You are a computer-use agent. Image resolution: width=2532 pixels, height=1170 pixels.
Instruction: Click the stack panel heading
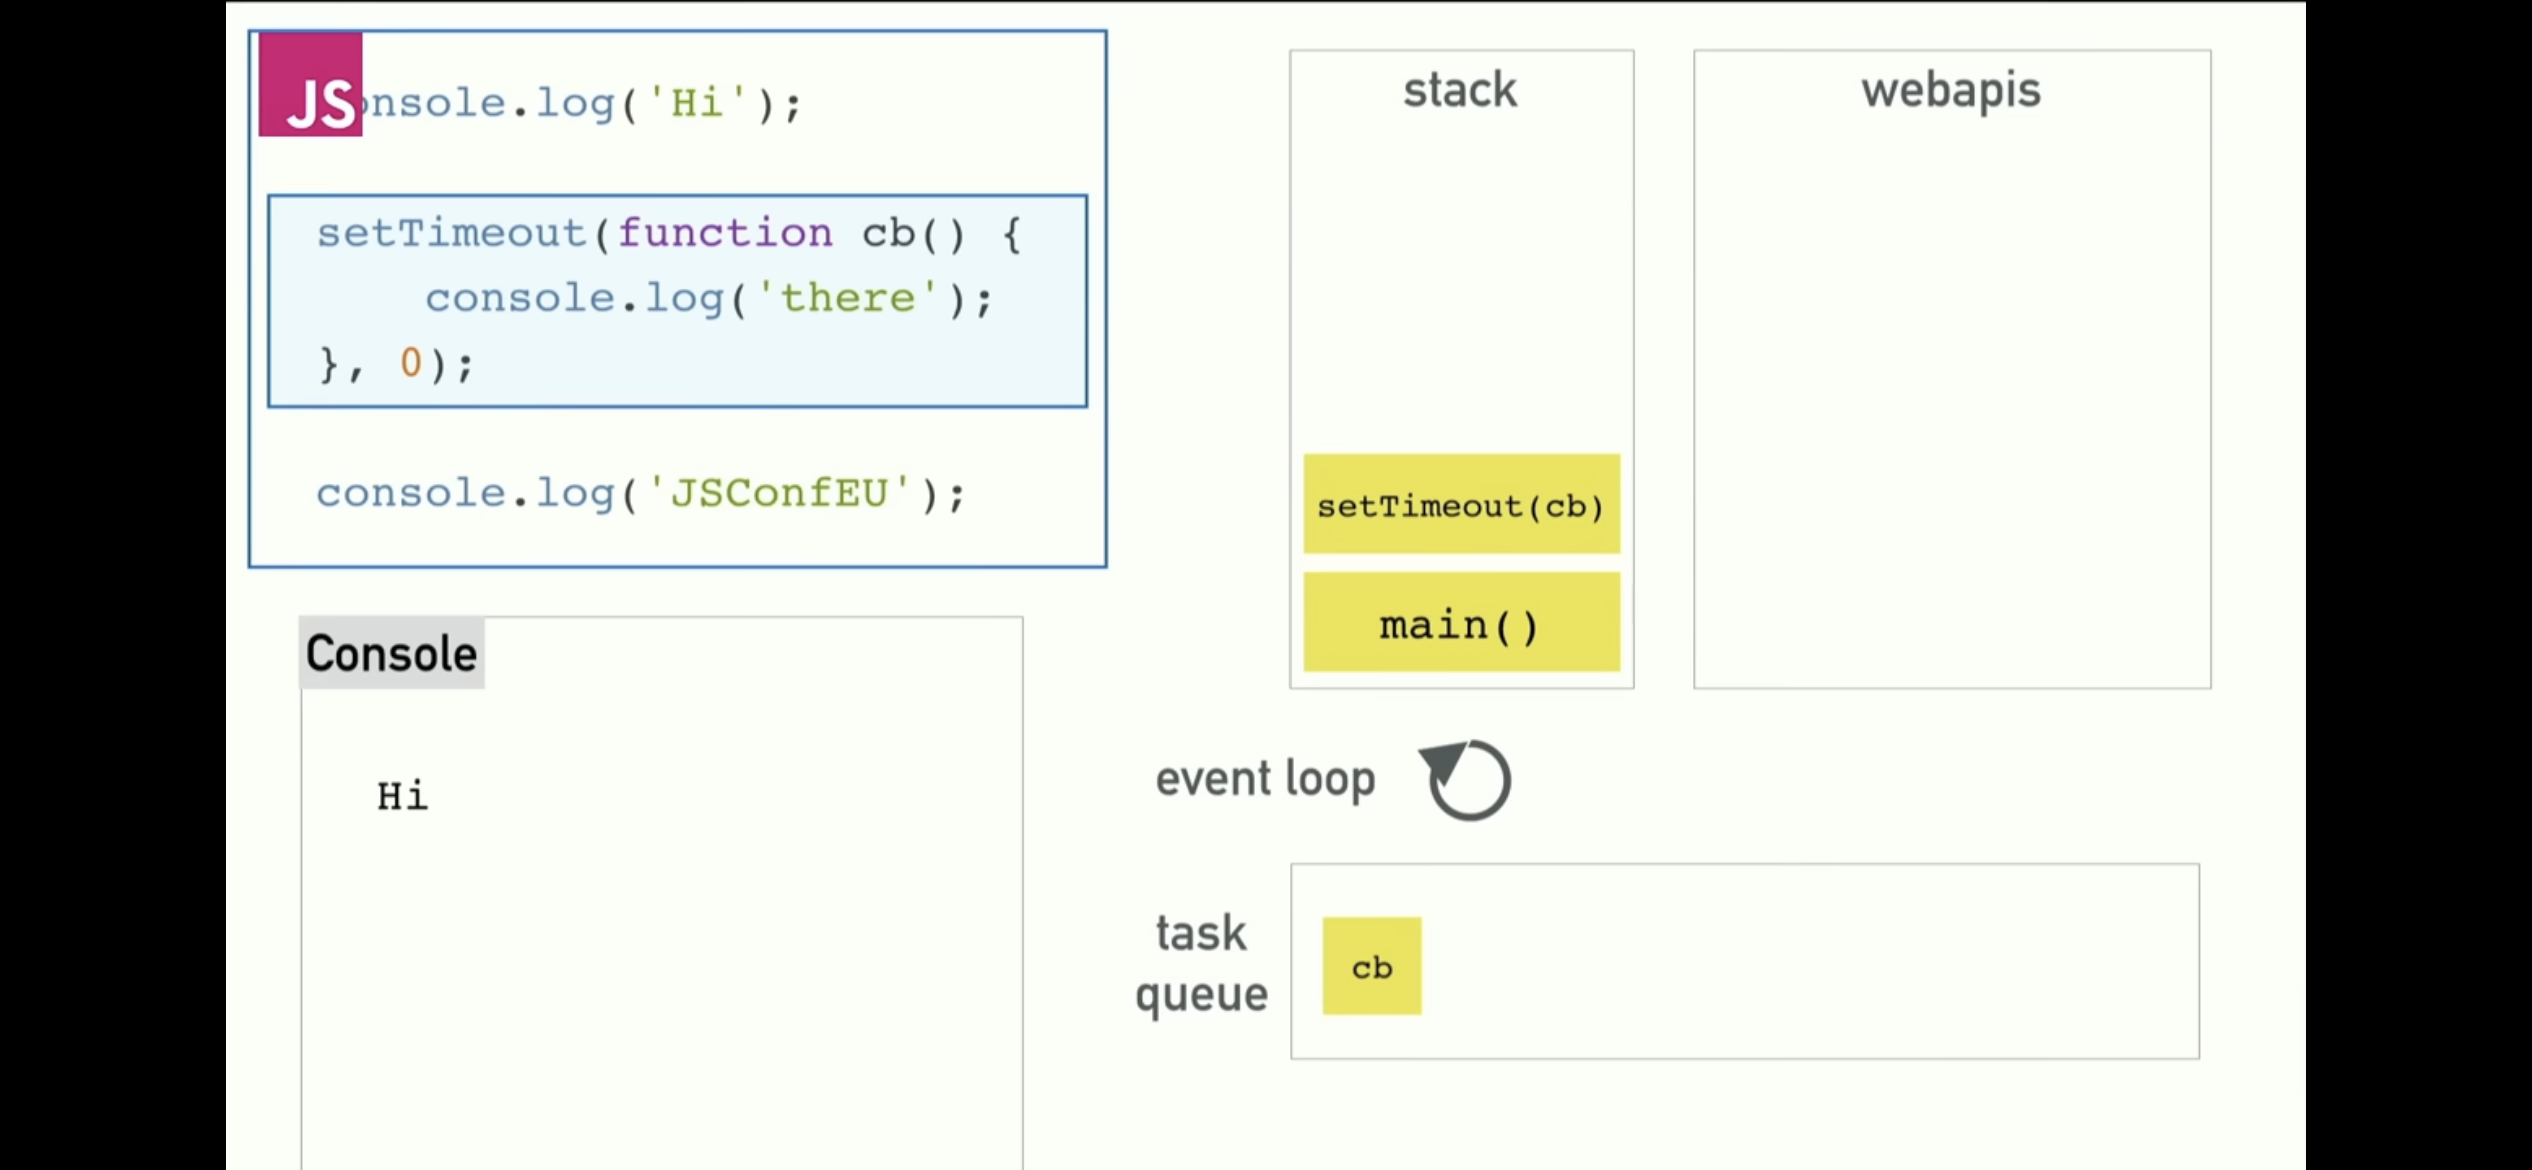(x=1460, y=90)
